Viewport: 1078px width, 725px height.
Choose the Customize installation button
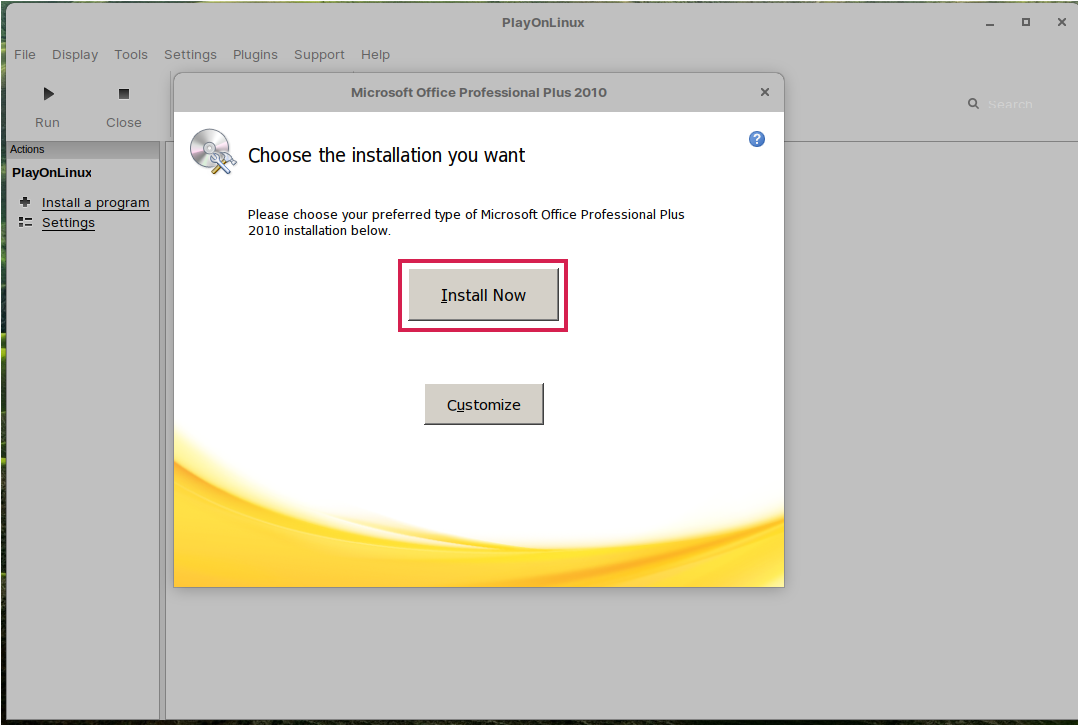484,404
